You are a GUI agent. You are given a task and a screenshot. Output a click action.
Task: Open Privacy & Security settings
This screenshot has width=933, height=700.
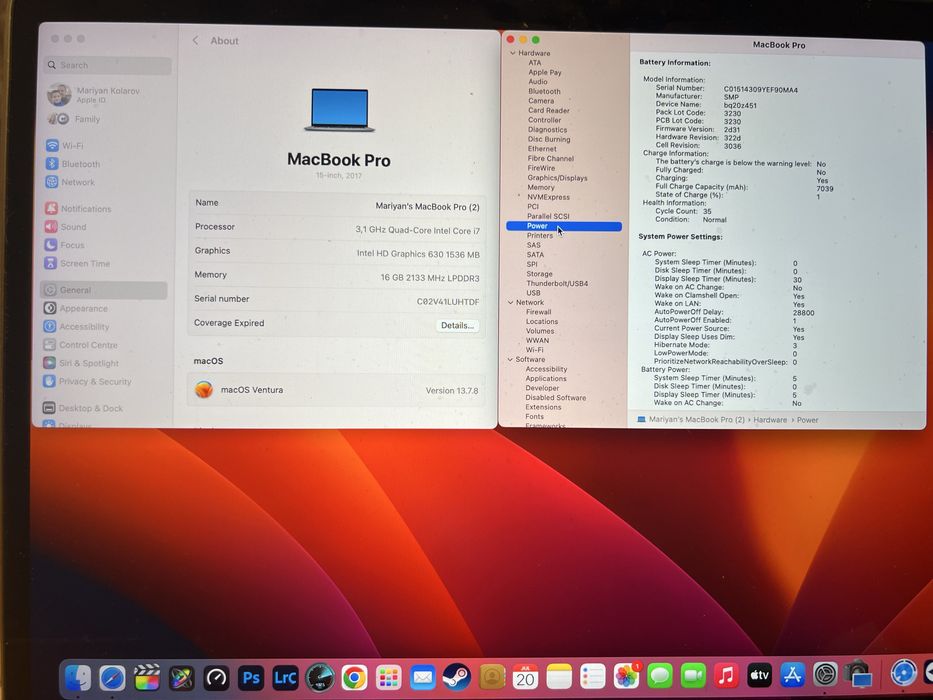[87, 381]
